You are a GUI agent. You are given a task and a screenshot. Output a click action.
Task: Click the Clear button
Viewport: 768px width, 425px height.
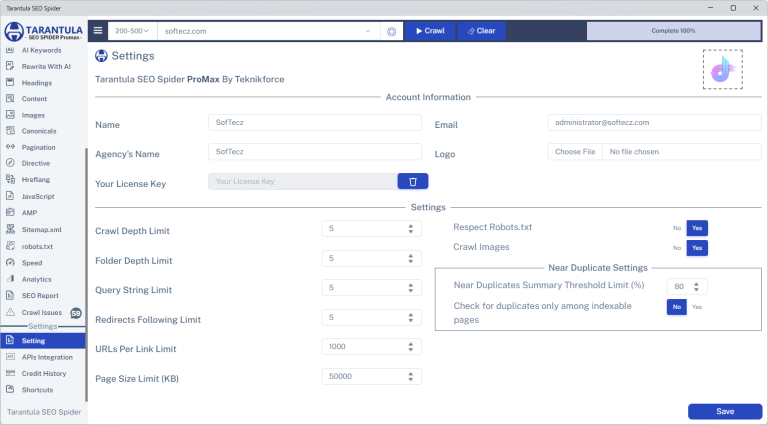[x=481, y=31]
